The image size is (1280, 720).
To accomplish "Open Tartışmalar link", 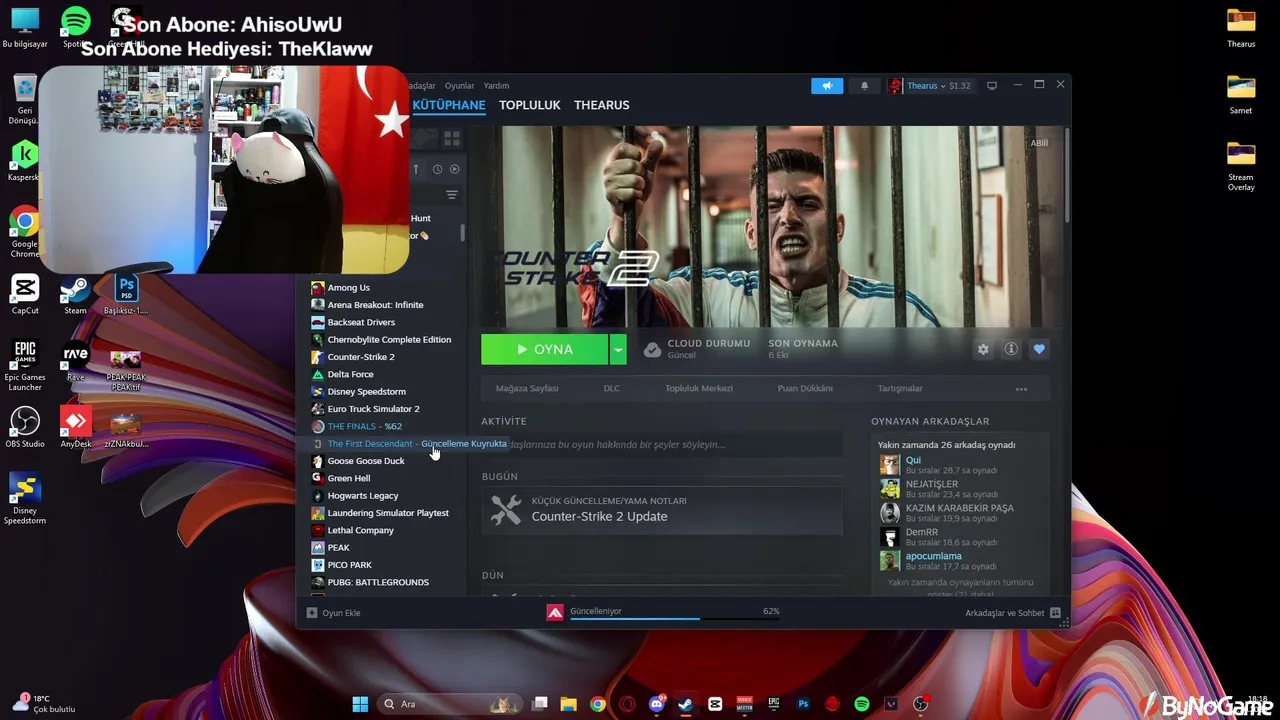I will tap(900, 388).
